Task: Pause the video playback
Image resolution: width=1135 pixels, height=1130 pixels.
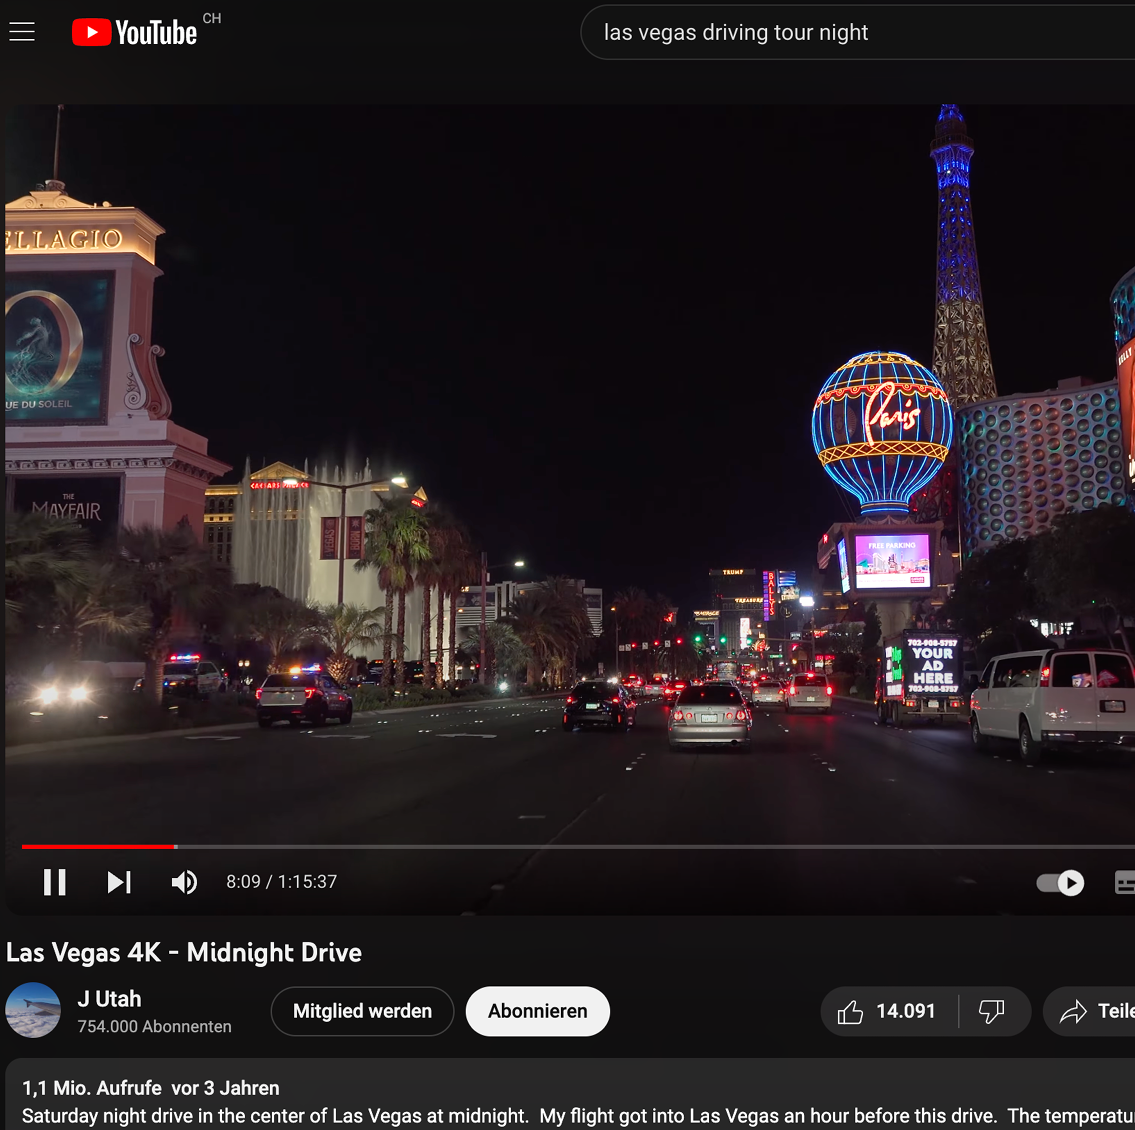Action: [x=54, y=882]
